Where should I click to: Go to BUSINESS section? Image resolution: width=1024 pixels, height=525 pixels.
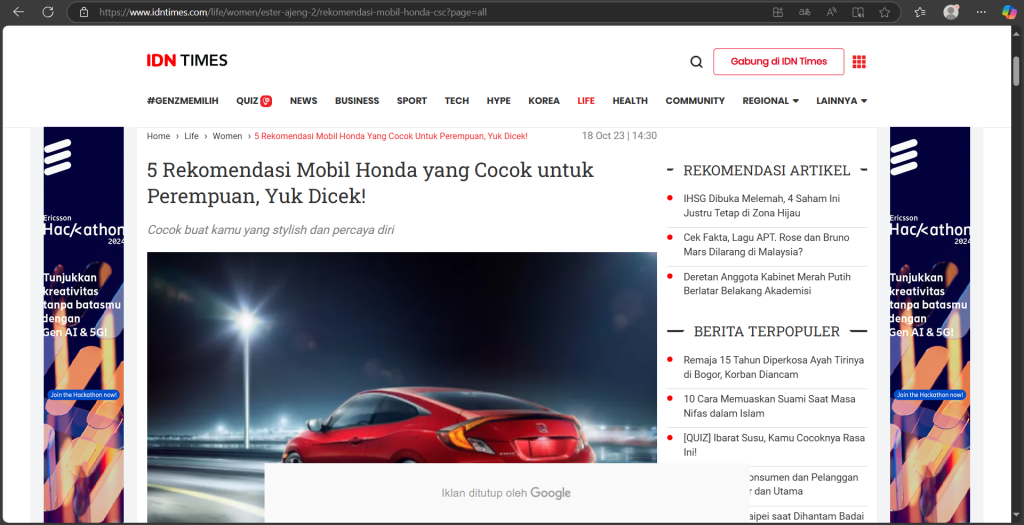click(357, 101)
